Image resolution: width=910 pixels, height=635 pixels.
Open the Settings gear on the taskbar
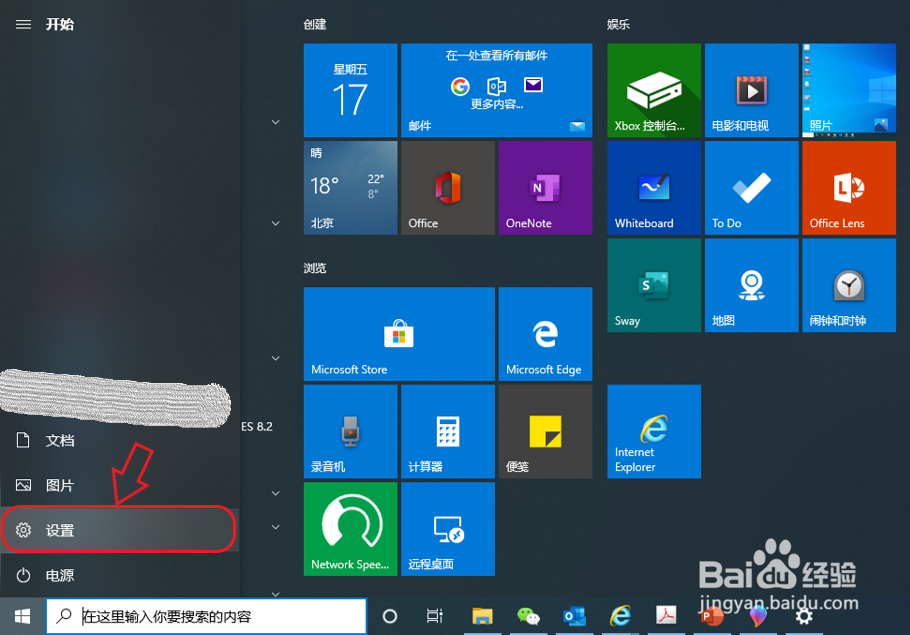804,616
